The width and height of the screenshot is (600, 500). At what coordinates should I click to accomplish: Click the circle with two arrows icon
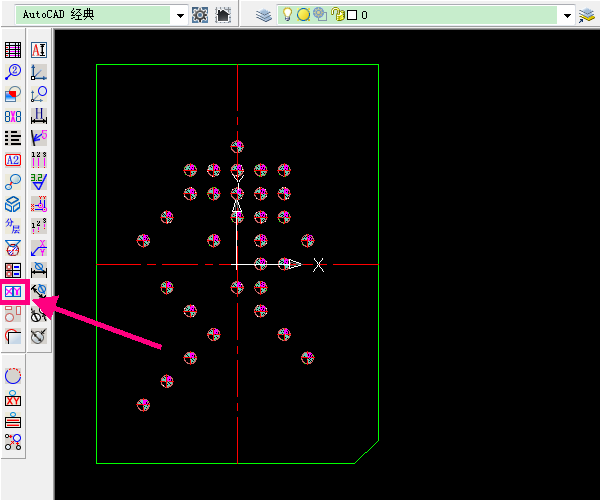click(39, 314)
